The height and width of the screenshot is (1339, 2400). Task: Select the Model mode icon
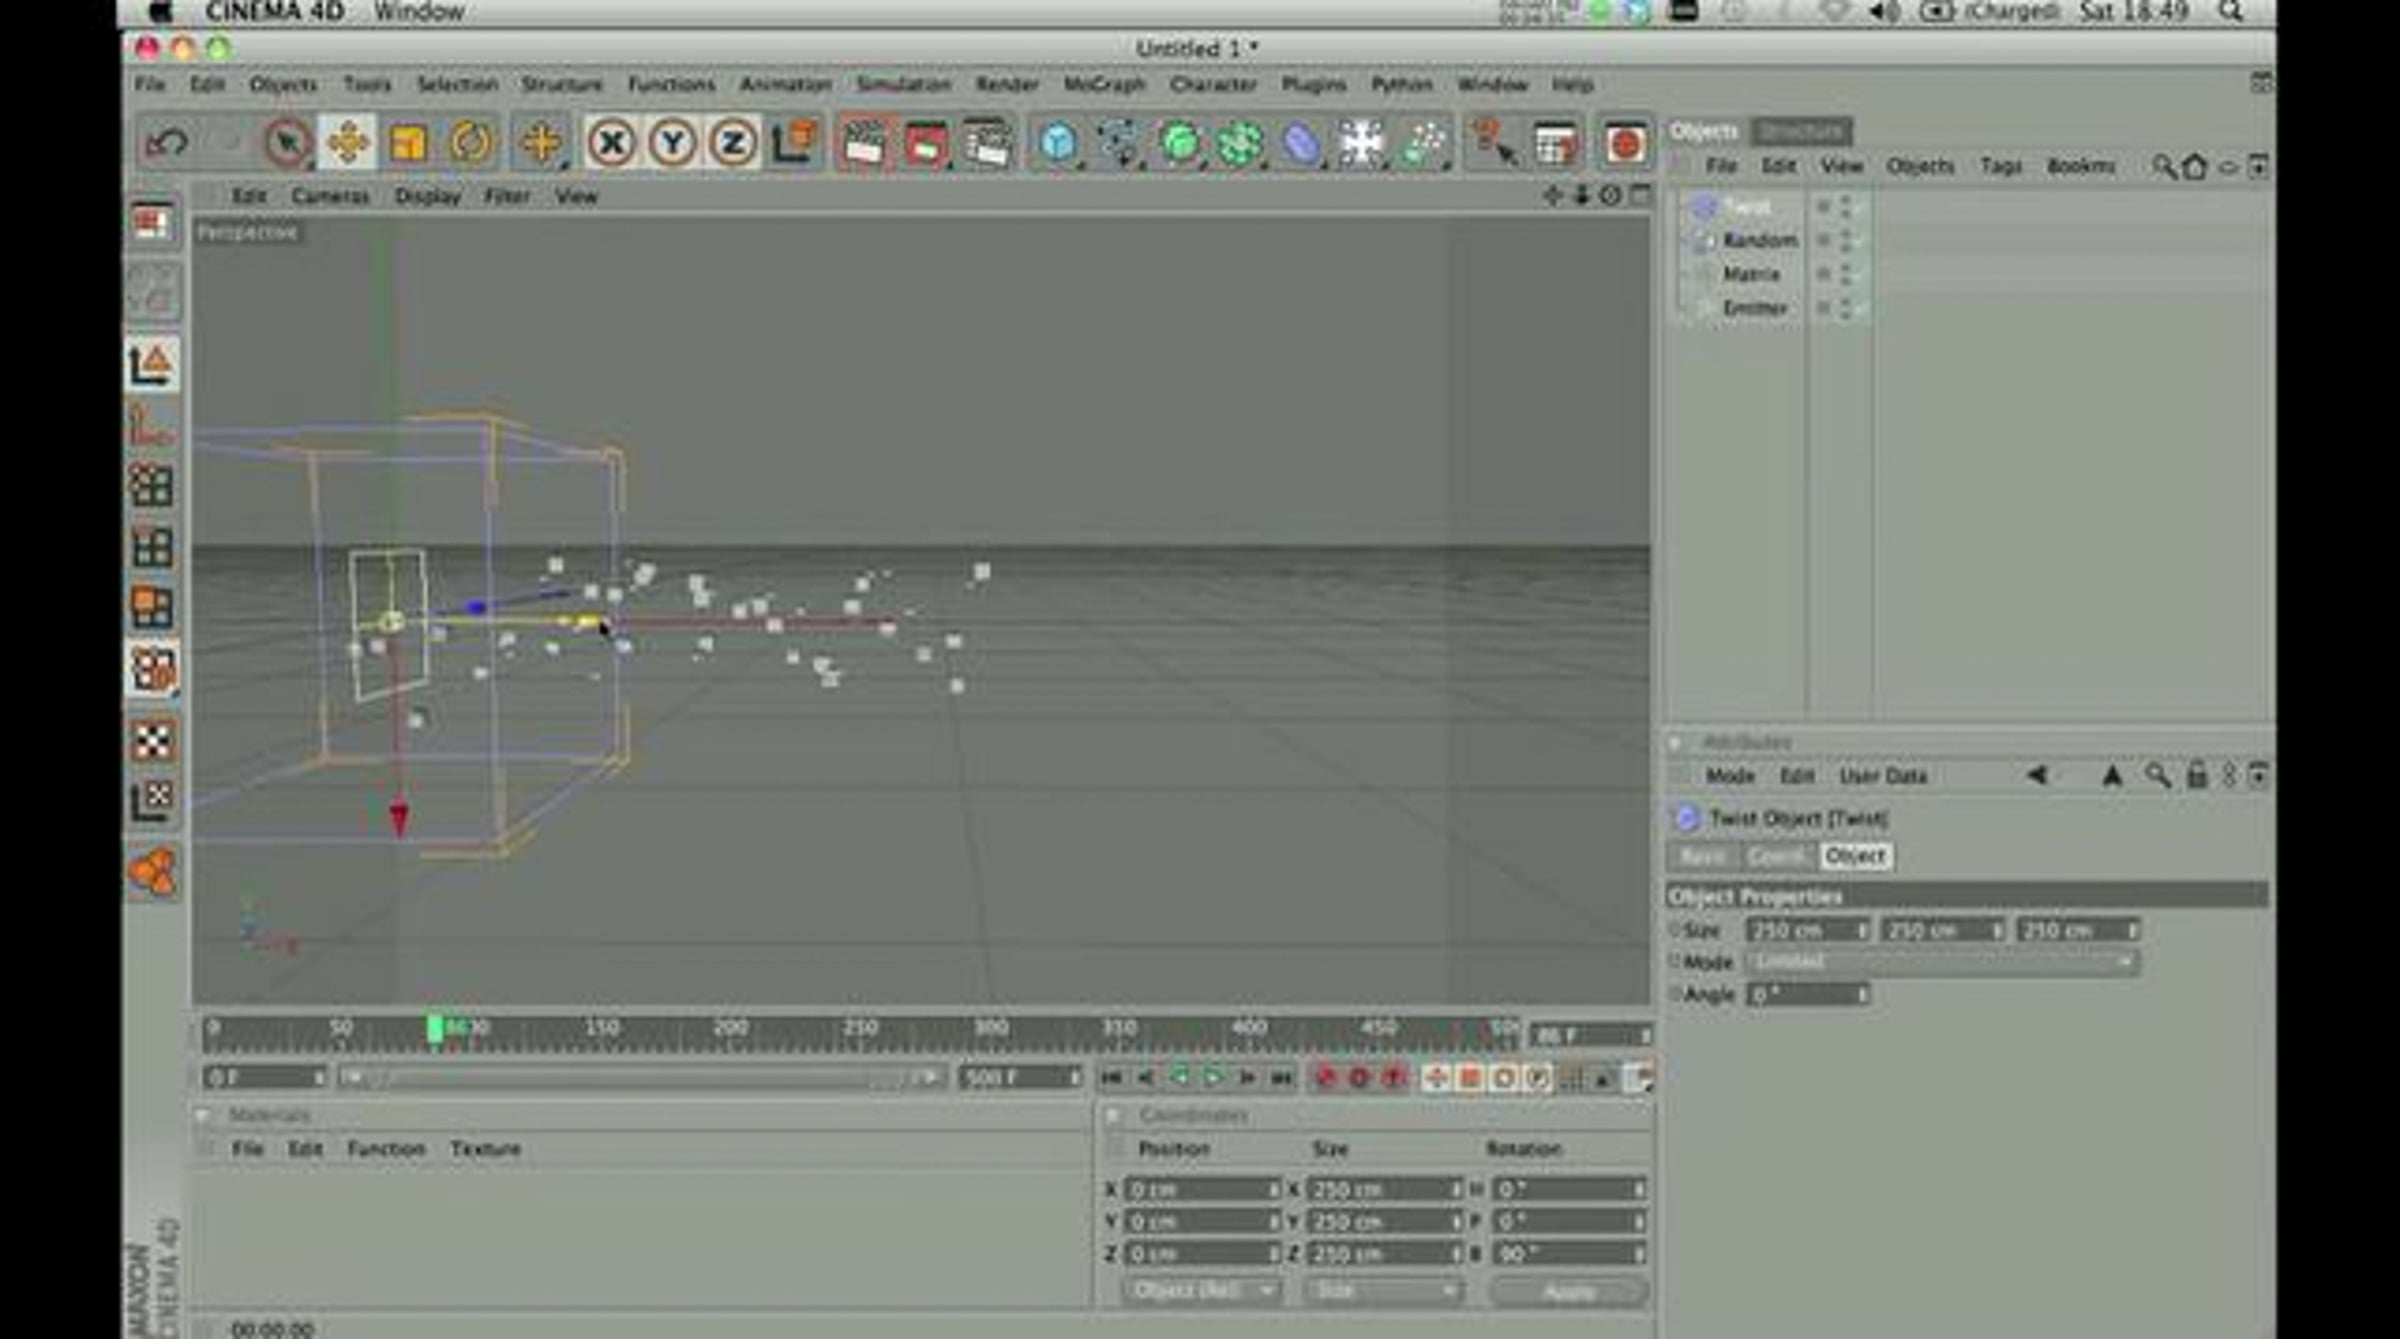click(x=152, y=363)
